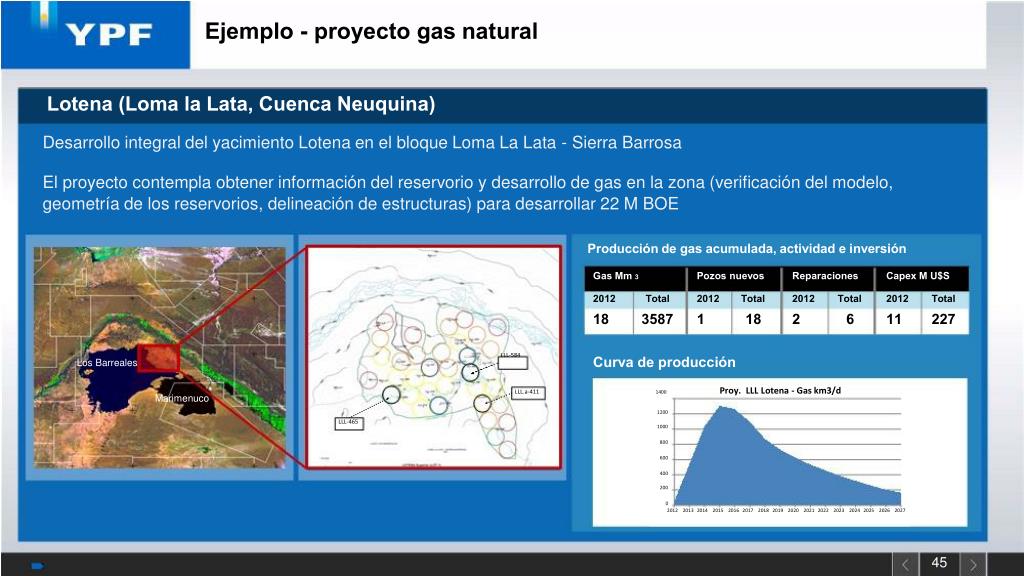Screen dimensions: 1024x576
Task: Click the Pozos nuevos total value '18'
Action: 753,319
